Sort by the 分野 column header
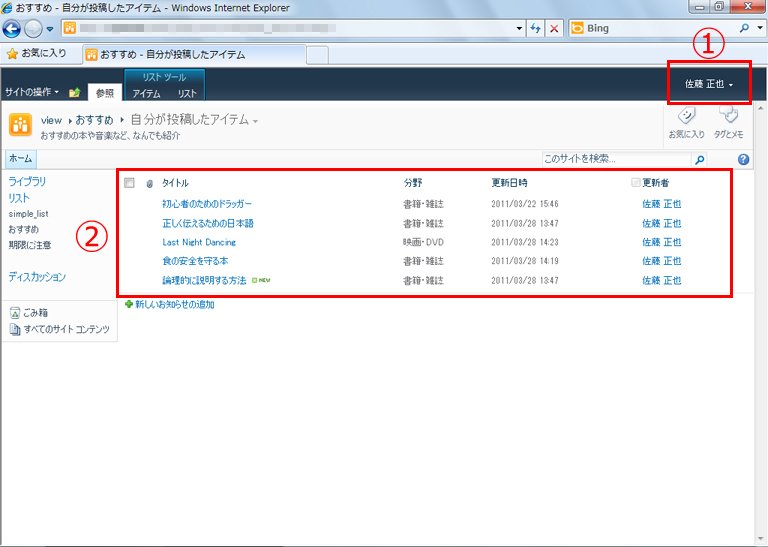 (x=413, y=183)
